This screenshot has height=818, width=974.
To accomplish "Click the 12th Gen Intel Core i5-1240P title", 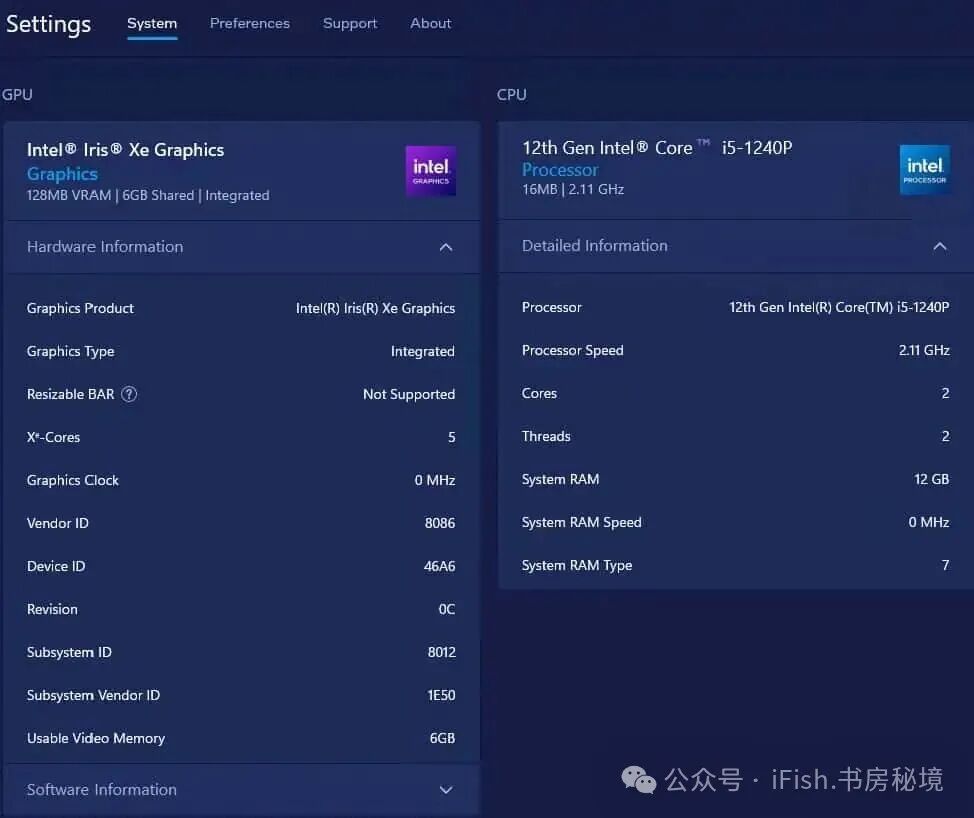I will [x=657, y=148].
